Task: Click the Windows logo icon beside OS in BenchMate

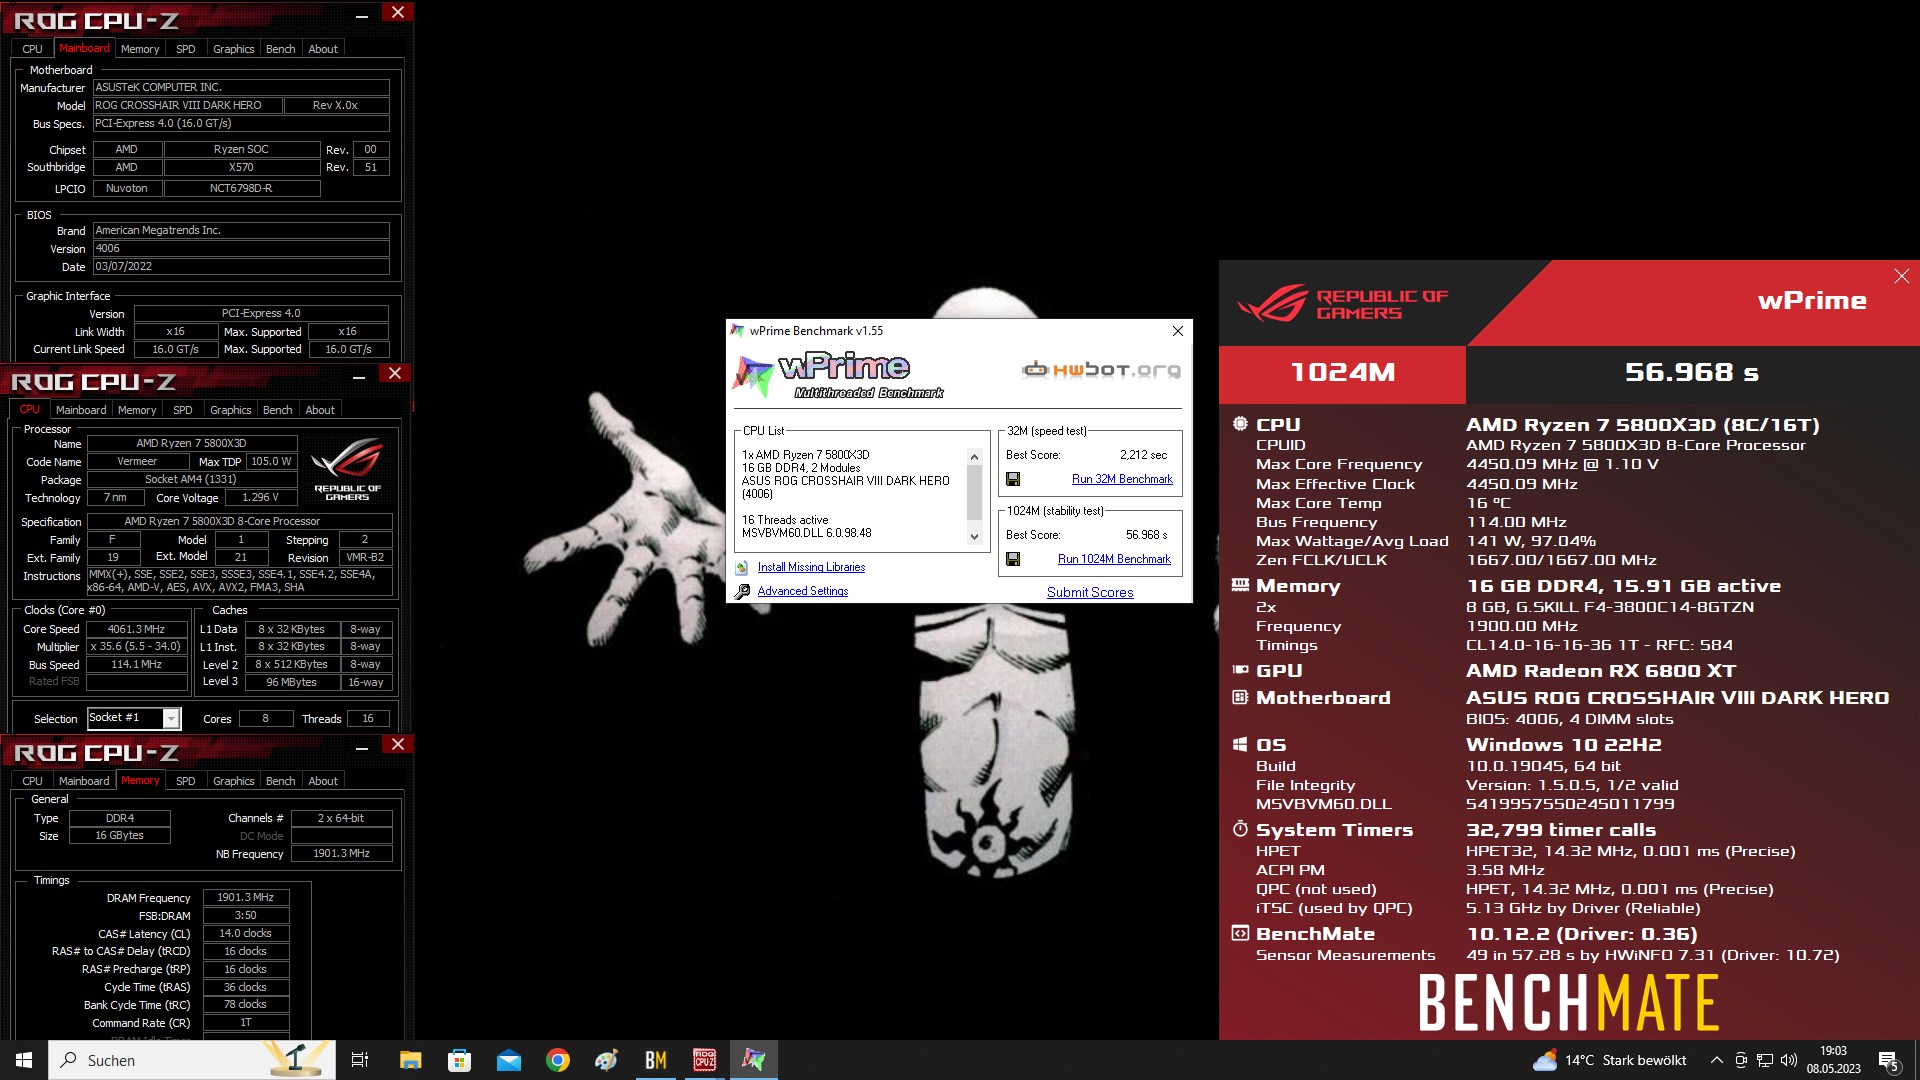Action: click(x=1240, y=744)
